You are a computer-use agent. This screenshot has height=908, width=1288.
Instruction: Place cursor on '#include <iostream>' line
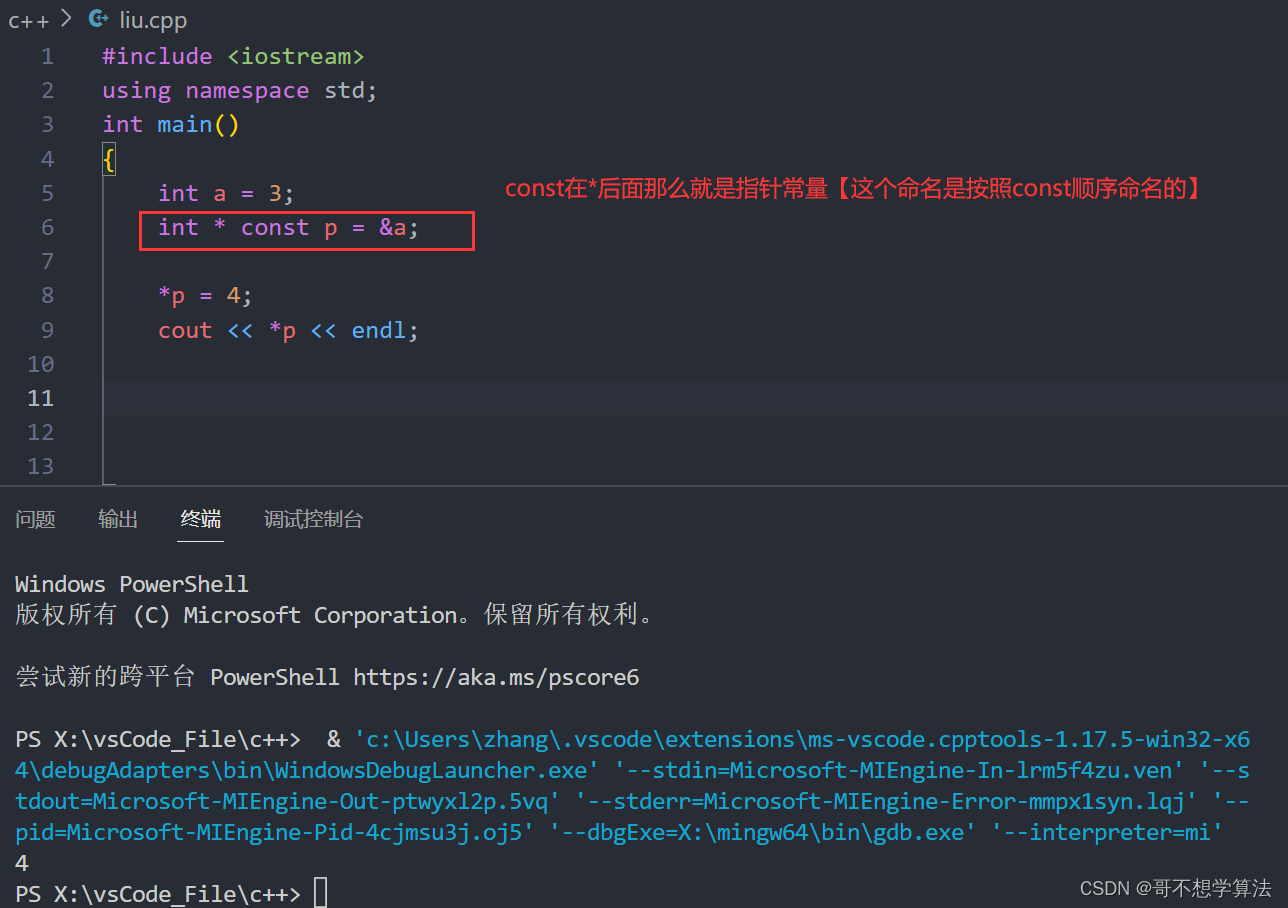click(233, 56)
